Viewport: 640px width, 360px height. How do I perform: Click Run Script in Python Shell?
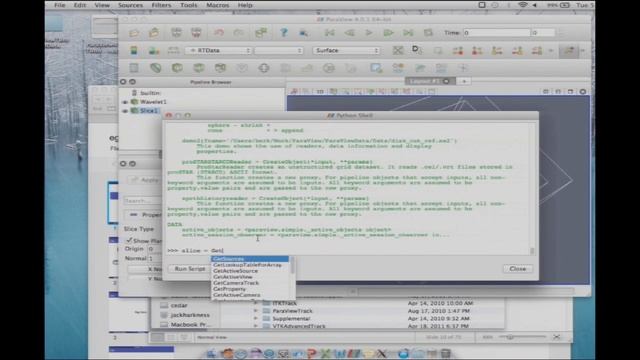(x=190, y=269)
